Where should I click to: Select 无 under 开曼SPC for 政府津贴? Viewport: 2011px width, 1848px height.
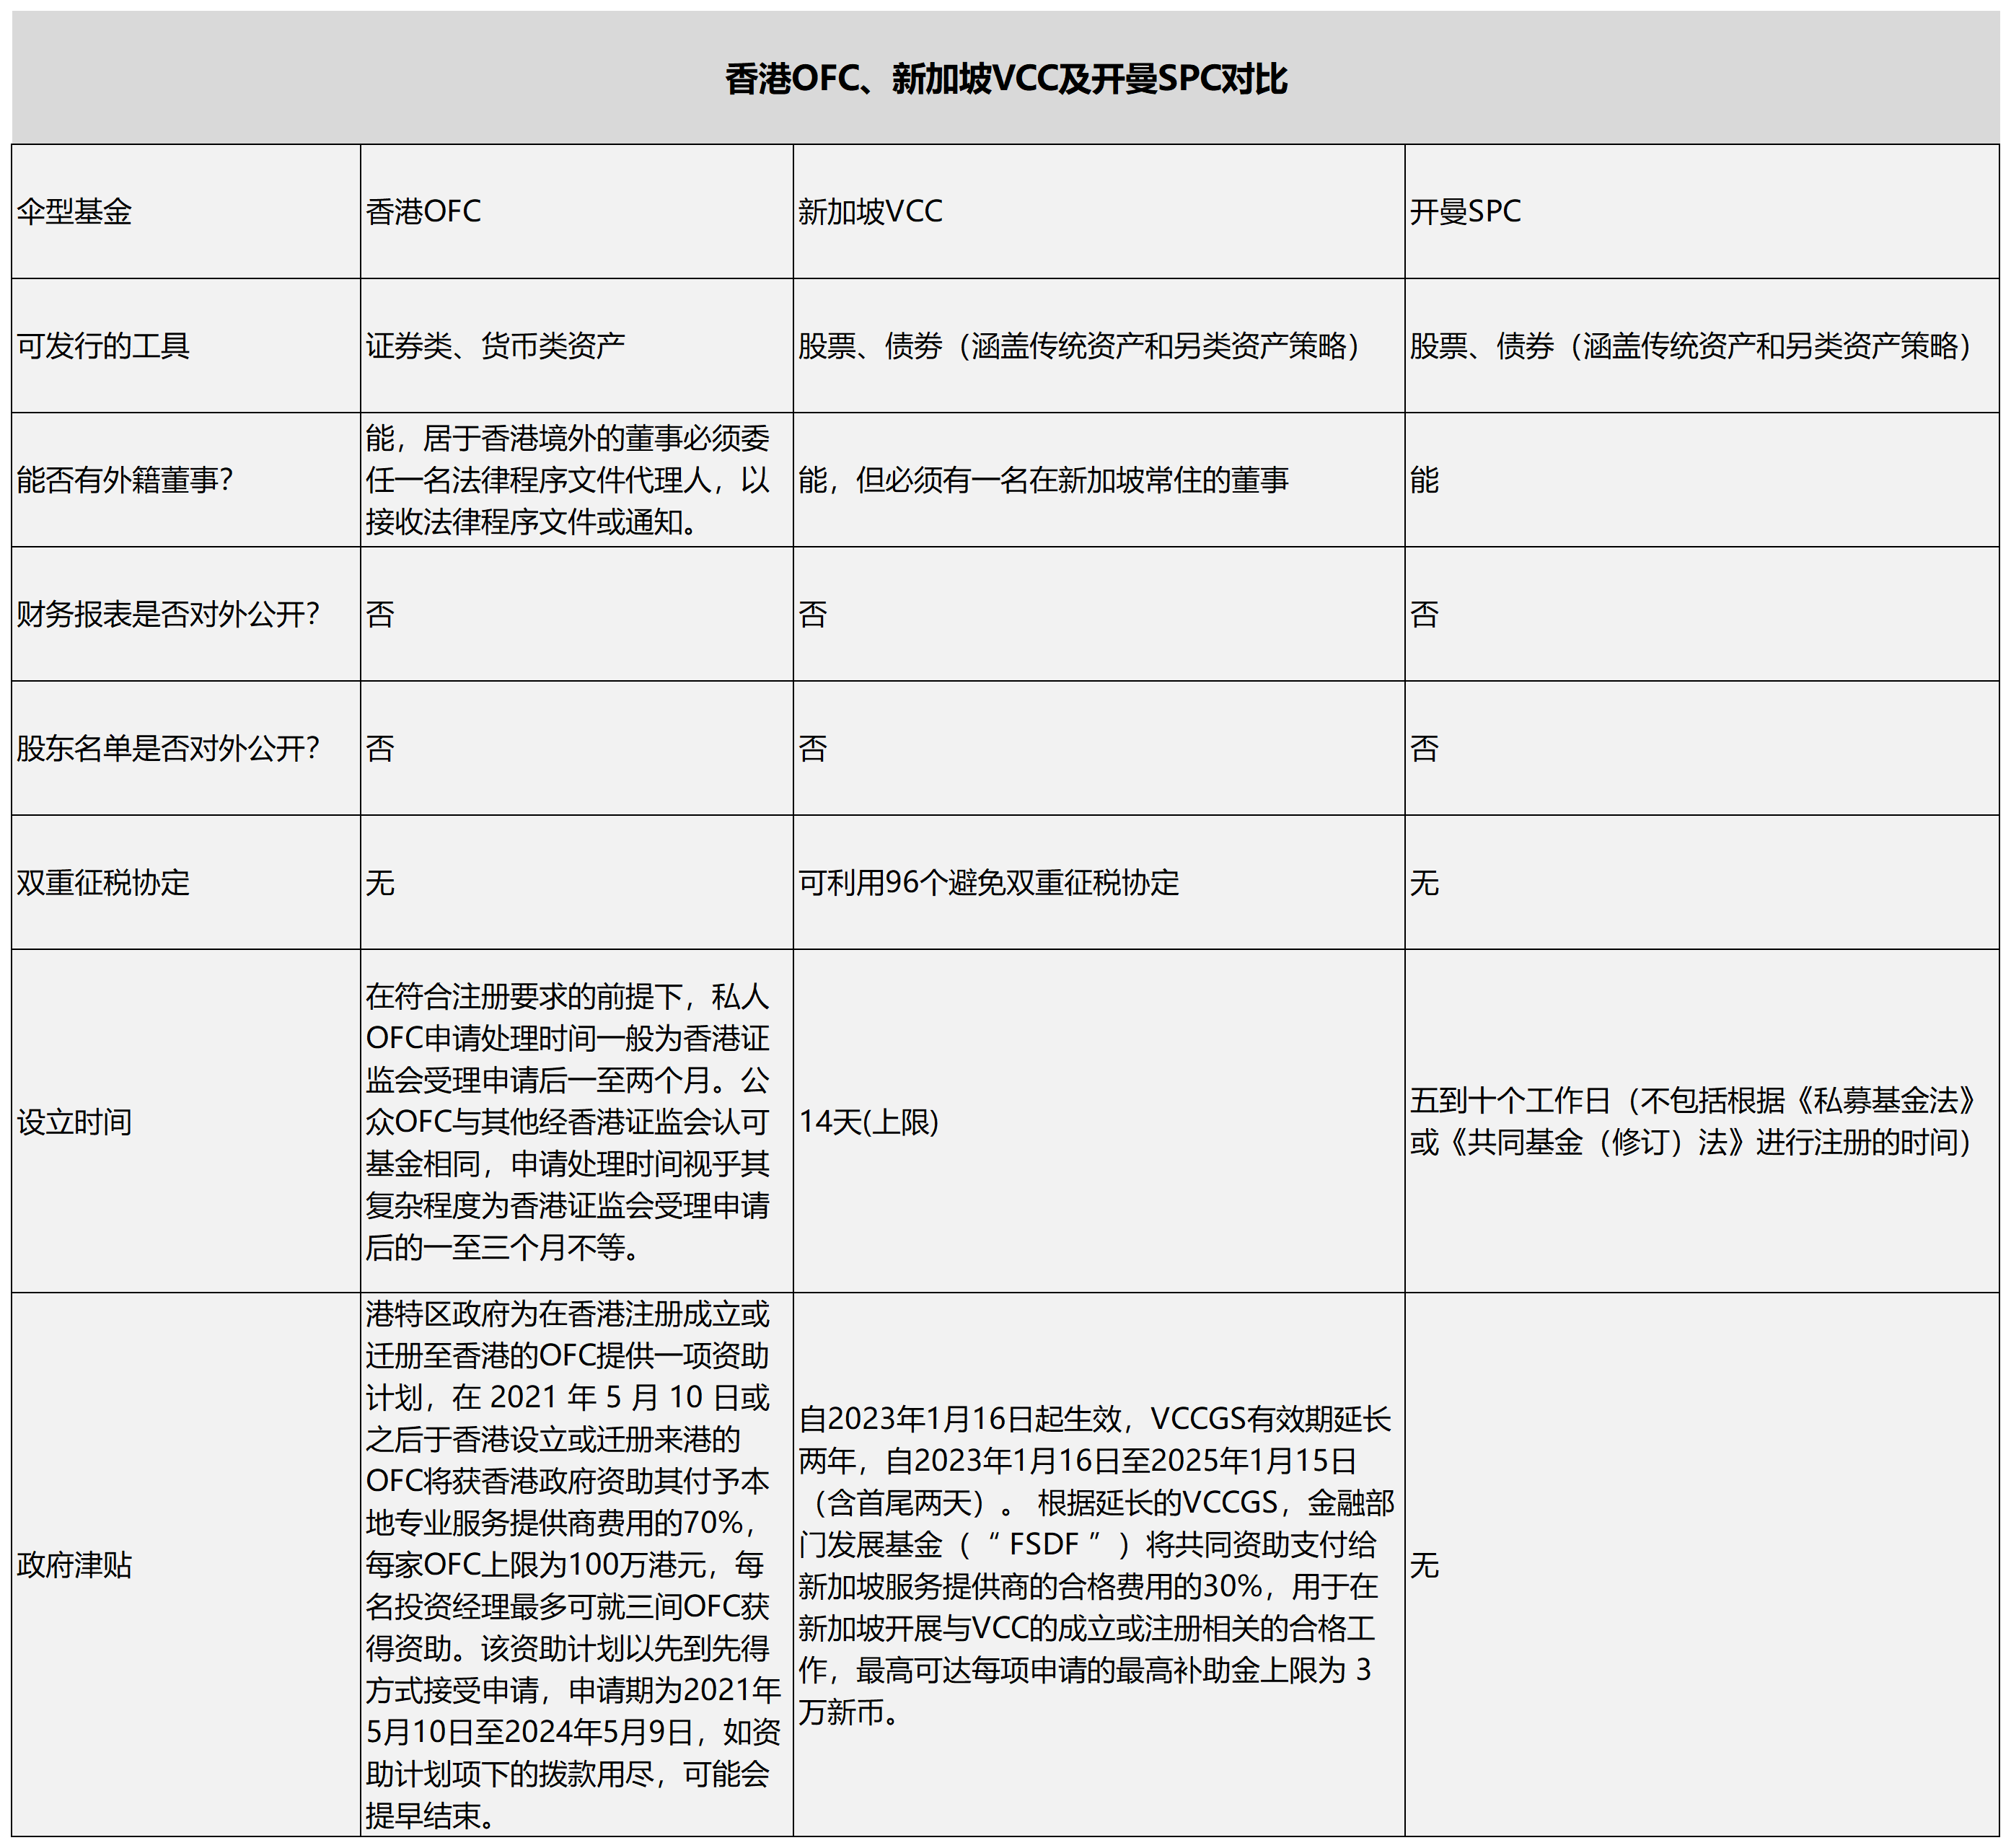(1702, 1564)
